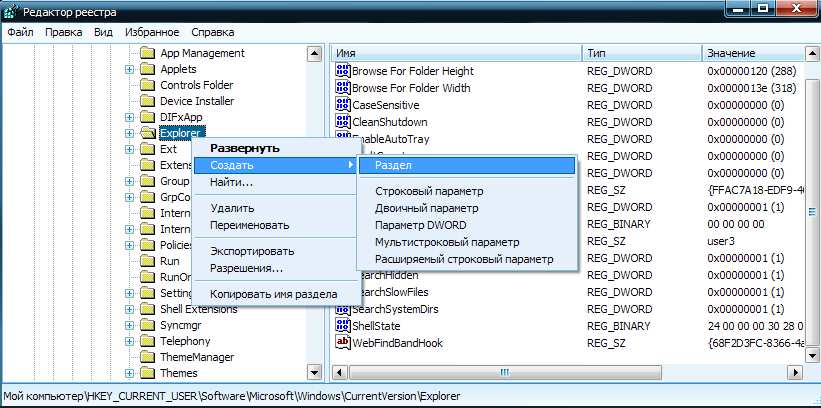Image resolution: width=821 pixels, height=408 pixels.
Task: Expand the Shell Extensions branch
Action: (x=129, y=309)
